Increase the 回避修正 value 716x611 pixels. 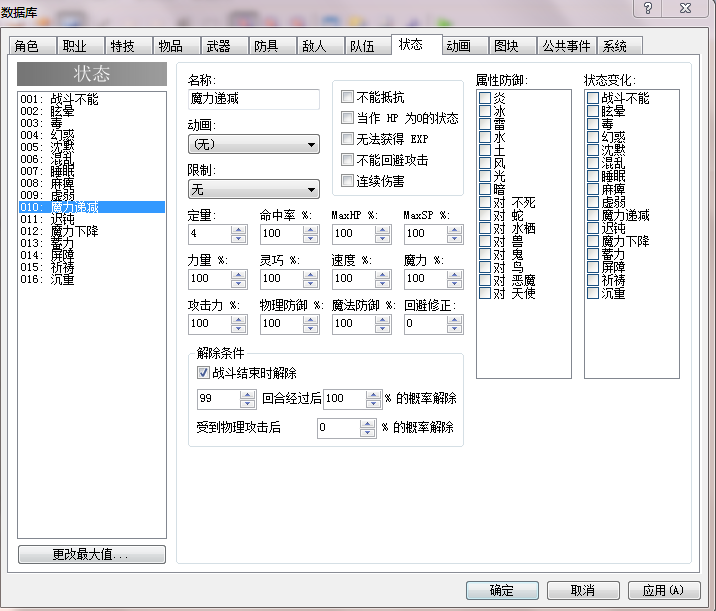[454, 320]
